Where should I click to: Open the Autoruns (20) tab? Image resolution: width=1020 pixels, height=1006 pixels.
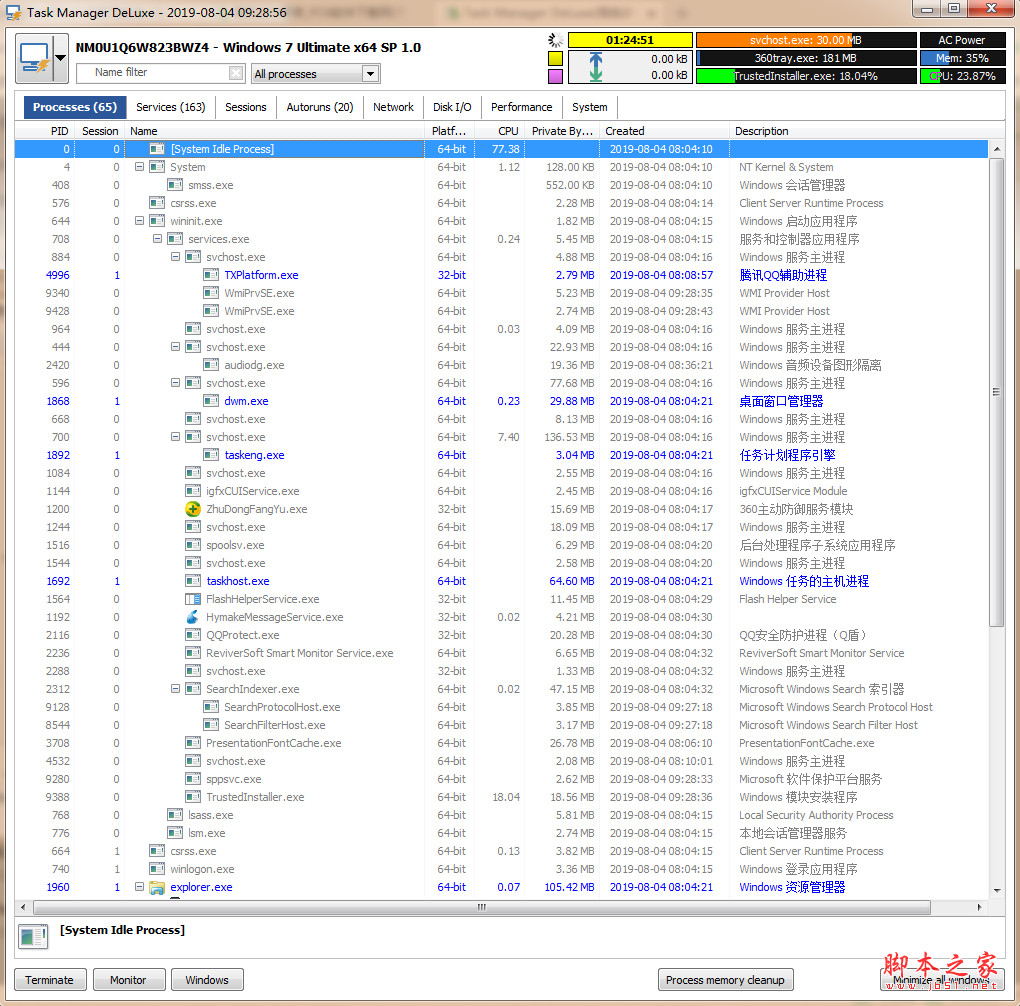pyautogui.click(x=319, y=107)
